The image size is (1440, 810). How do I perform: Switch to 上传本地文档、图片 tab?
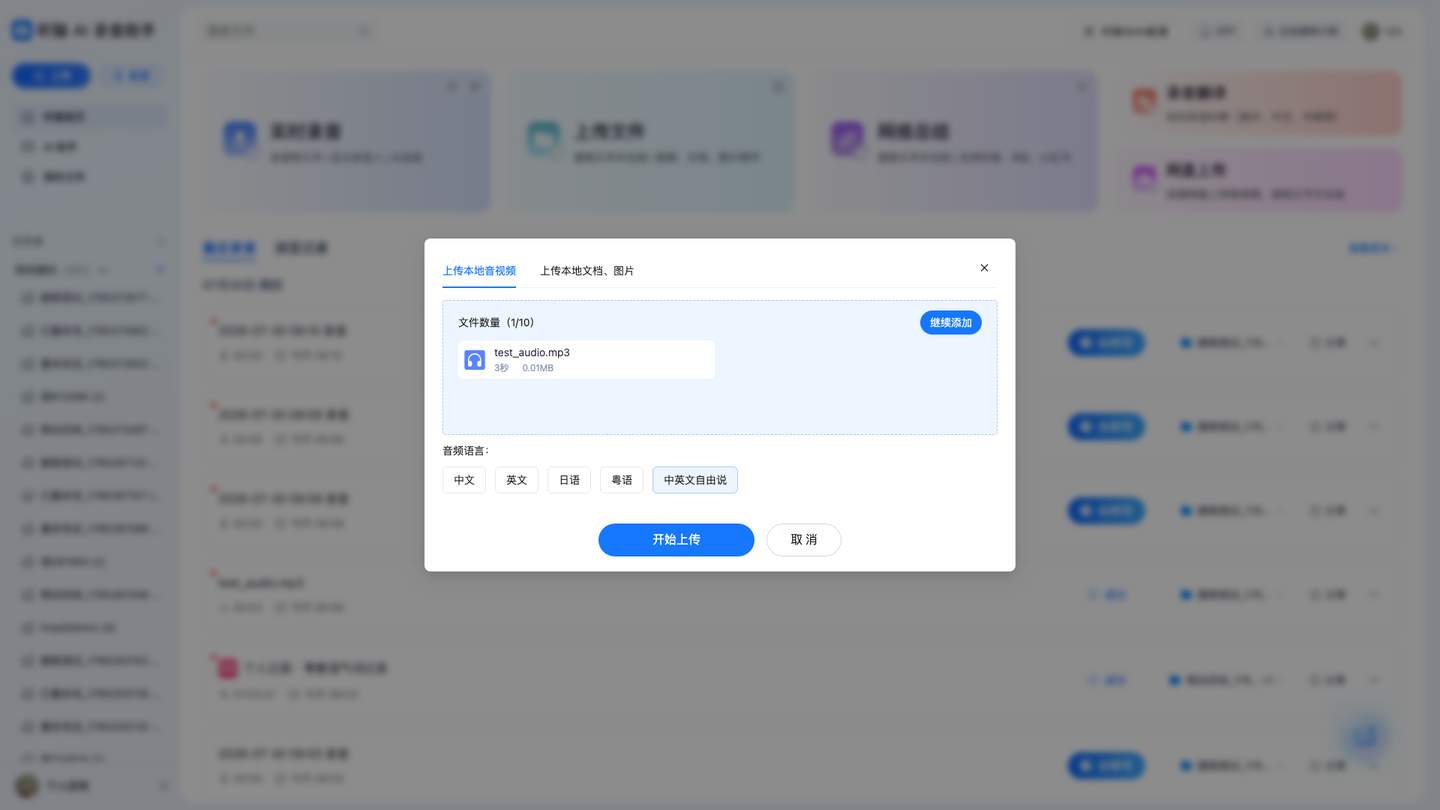[x=587, y=271]
